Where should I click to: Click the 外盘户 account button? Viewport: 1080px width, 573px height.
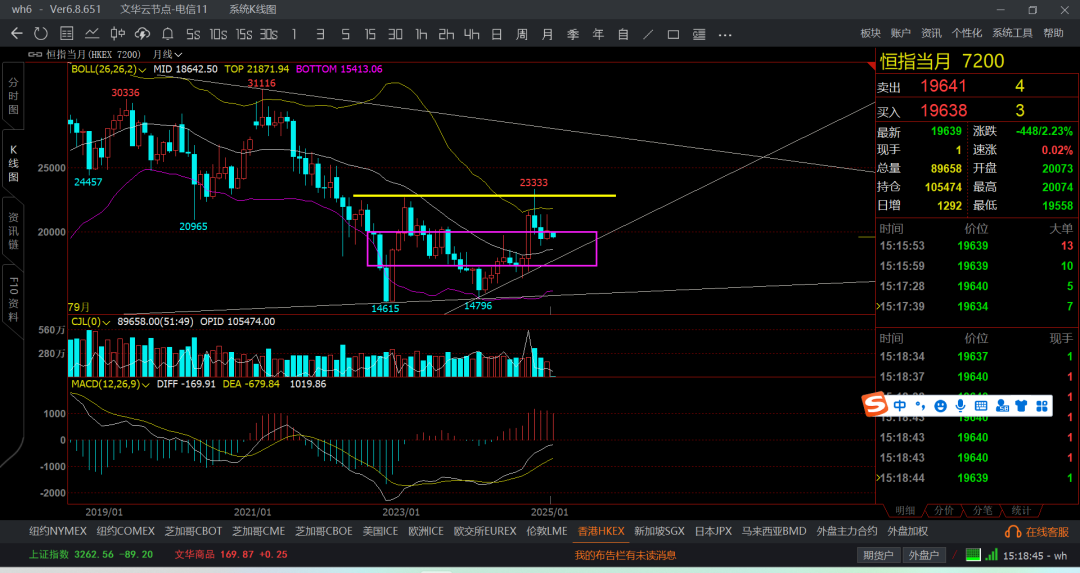924,555
